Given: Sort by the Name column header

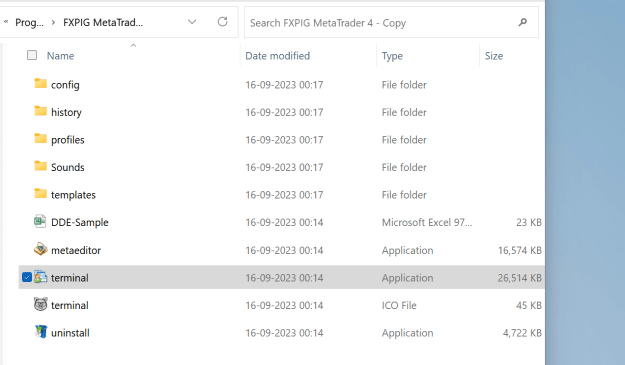Looking at the screenshot, I should pyautogui.click(x=61, y=56).
